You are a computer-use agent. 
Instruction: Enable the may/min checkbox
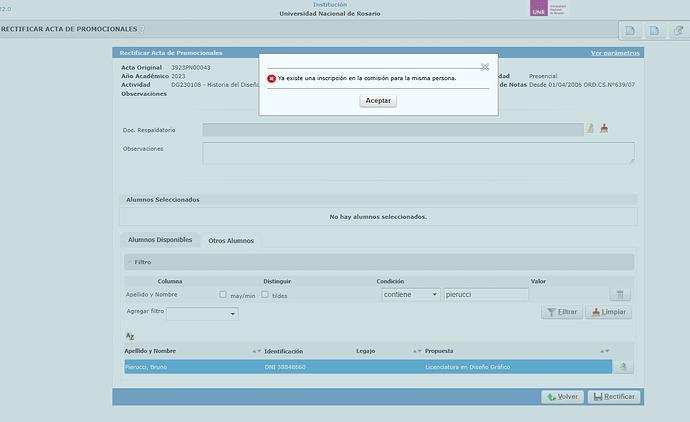tap(223, 294)
